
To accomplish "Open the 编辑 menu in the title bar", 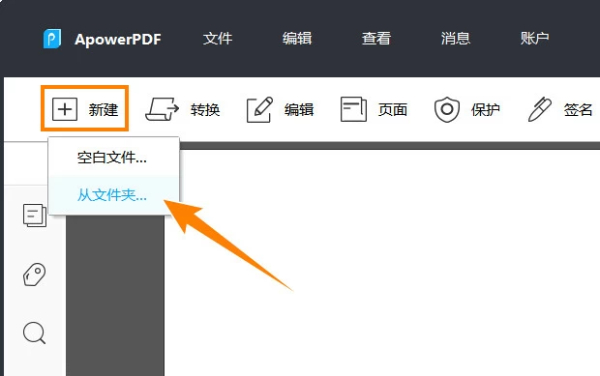I will (297, 39).
